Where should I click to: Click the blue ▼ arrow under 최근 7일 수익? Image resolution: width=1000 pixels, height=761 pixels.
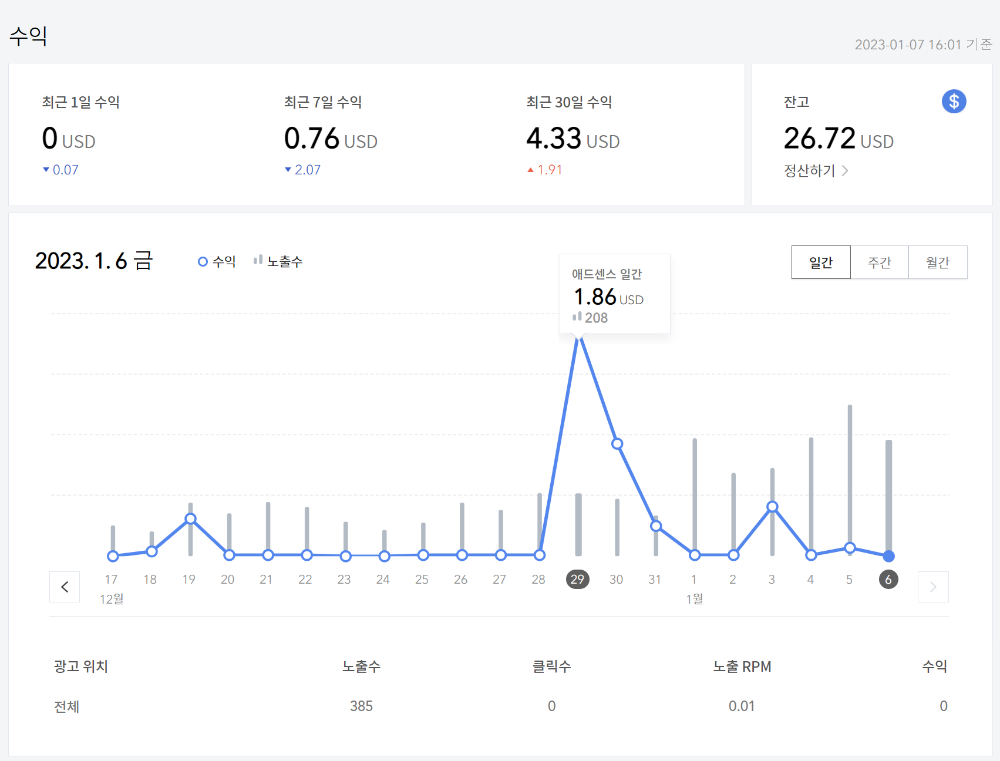click(x=289, y=169)
